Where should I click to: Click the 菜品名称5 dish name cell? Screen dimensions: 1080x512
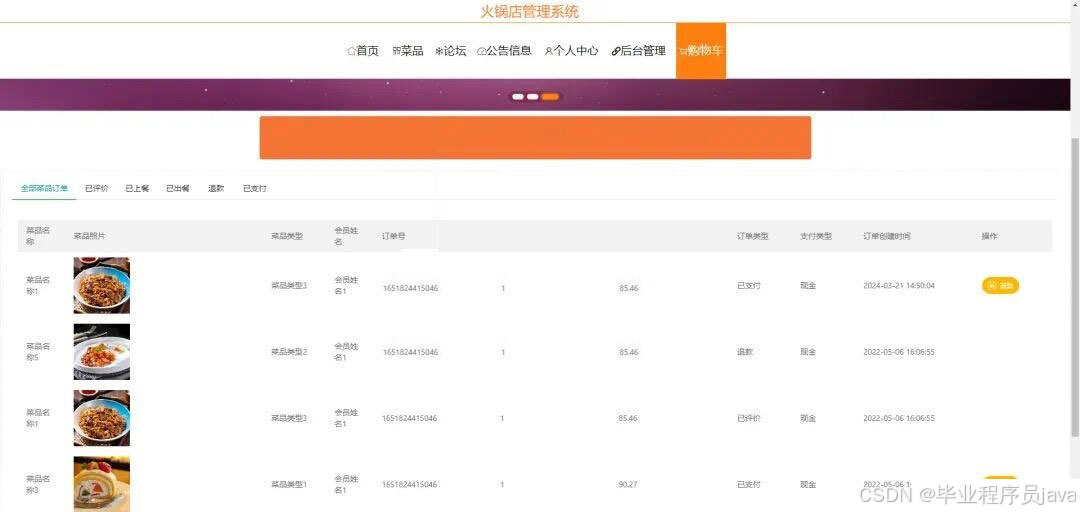point(39,351)
